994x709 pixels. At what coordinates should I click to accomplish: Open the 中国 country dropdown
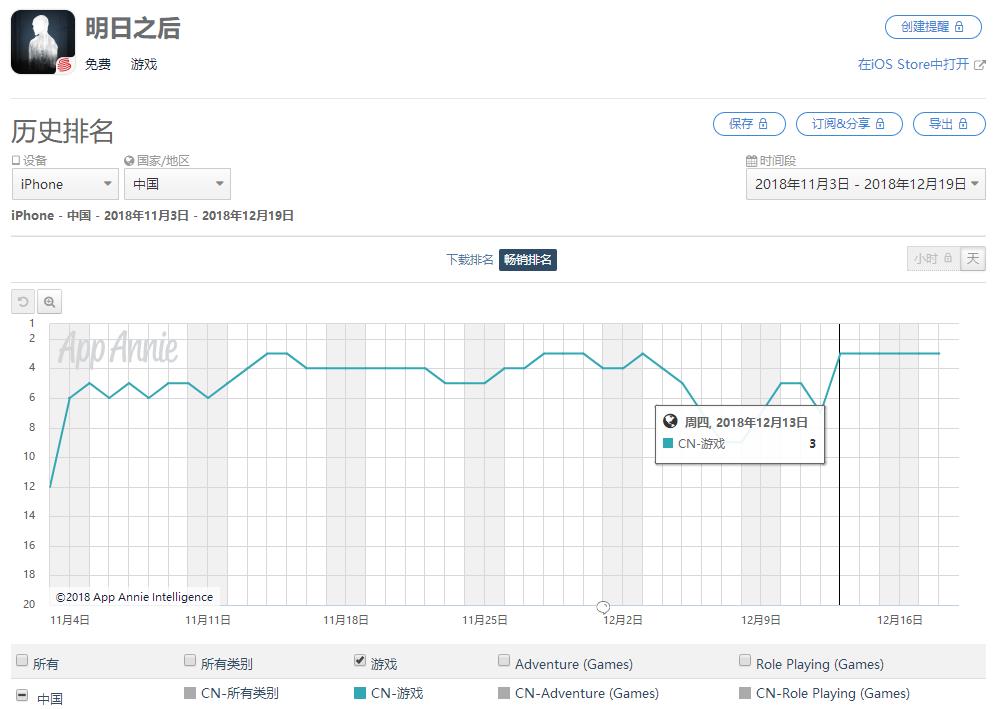178,185
